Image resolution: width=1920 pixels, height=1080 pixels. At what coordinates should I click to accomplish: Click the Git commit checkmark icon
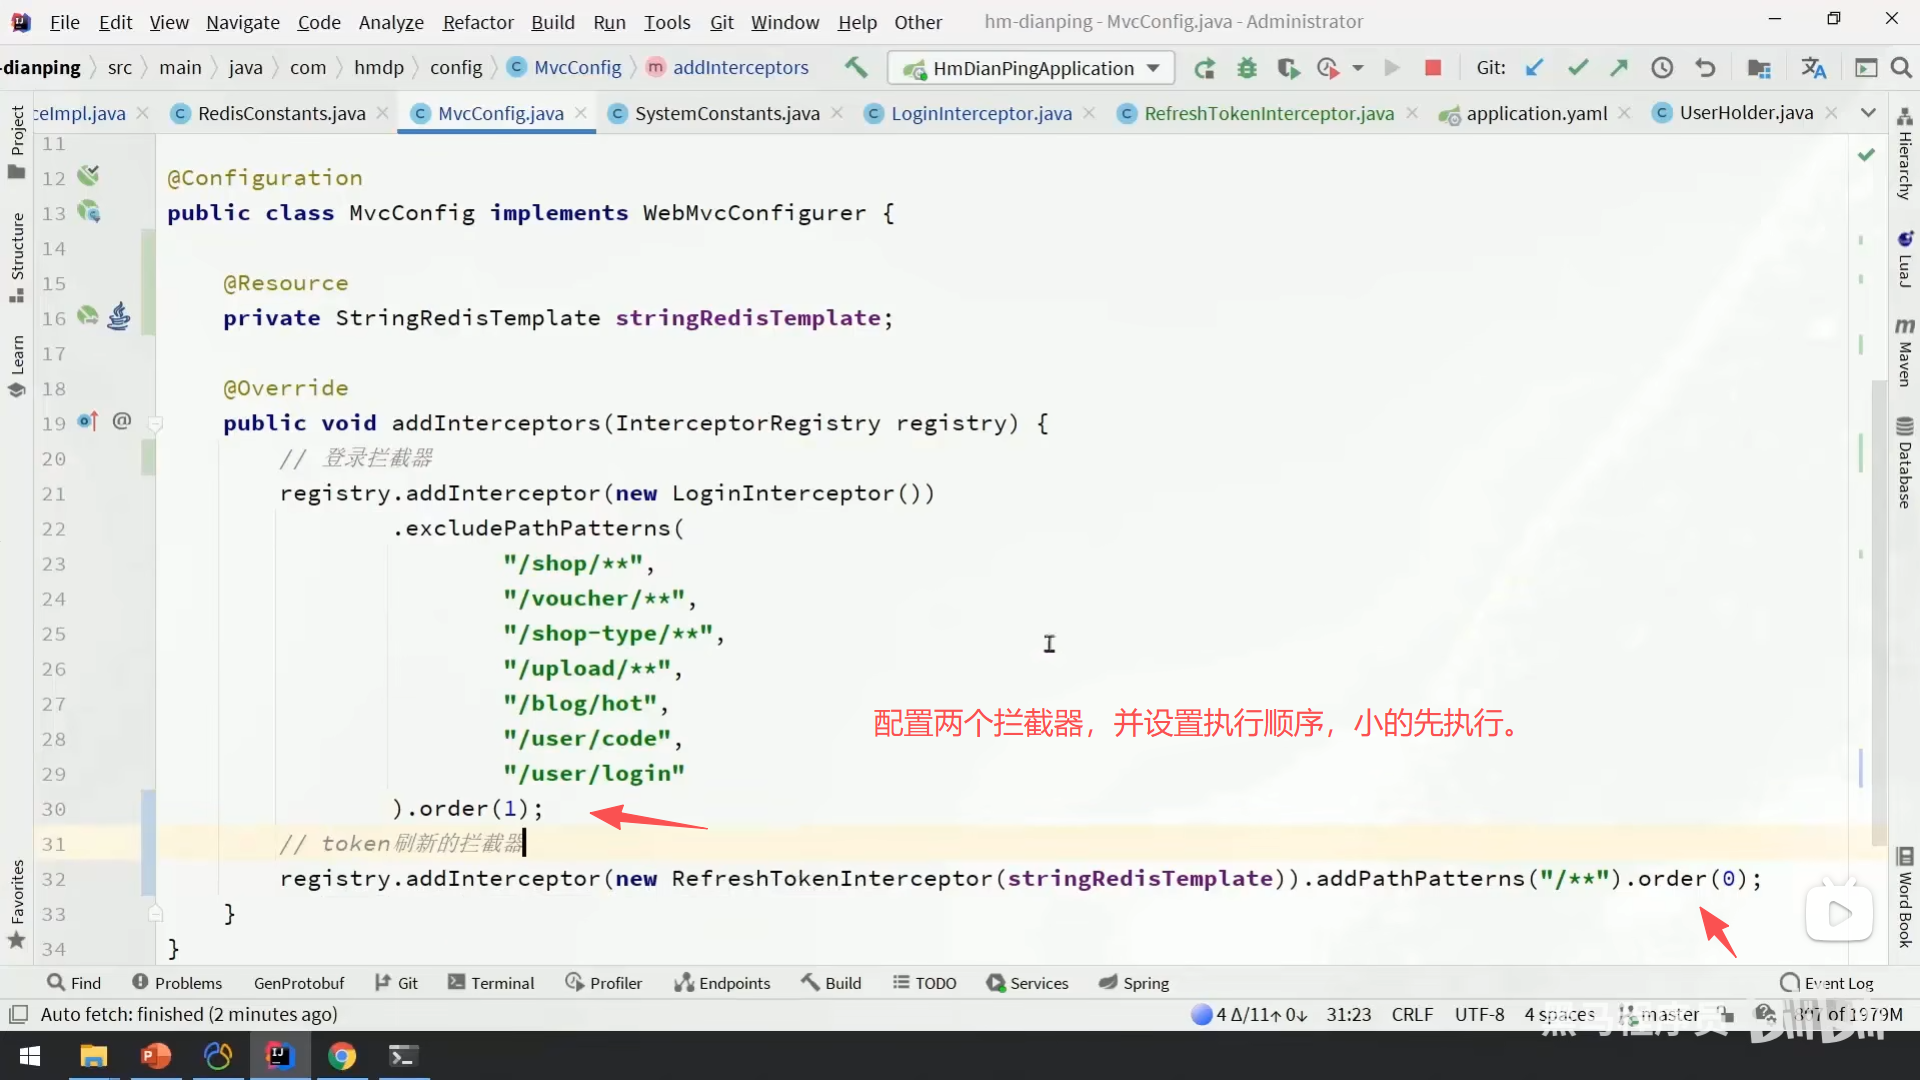(1578, 68)
